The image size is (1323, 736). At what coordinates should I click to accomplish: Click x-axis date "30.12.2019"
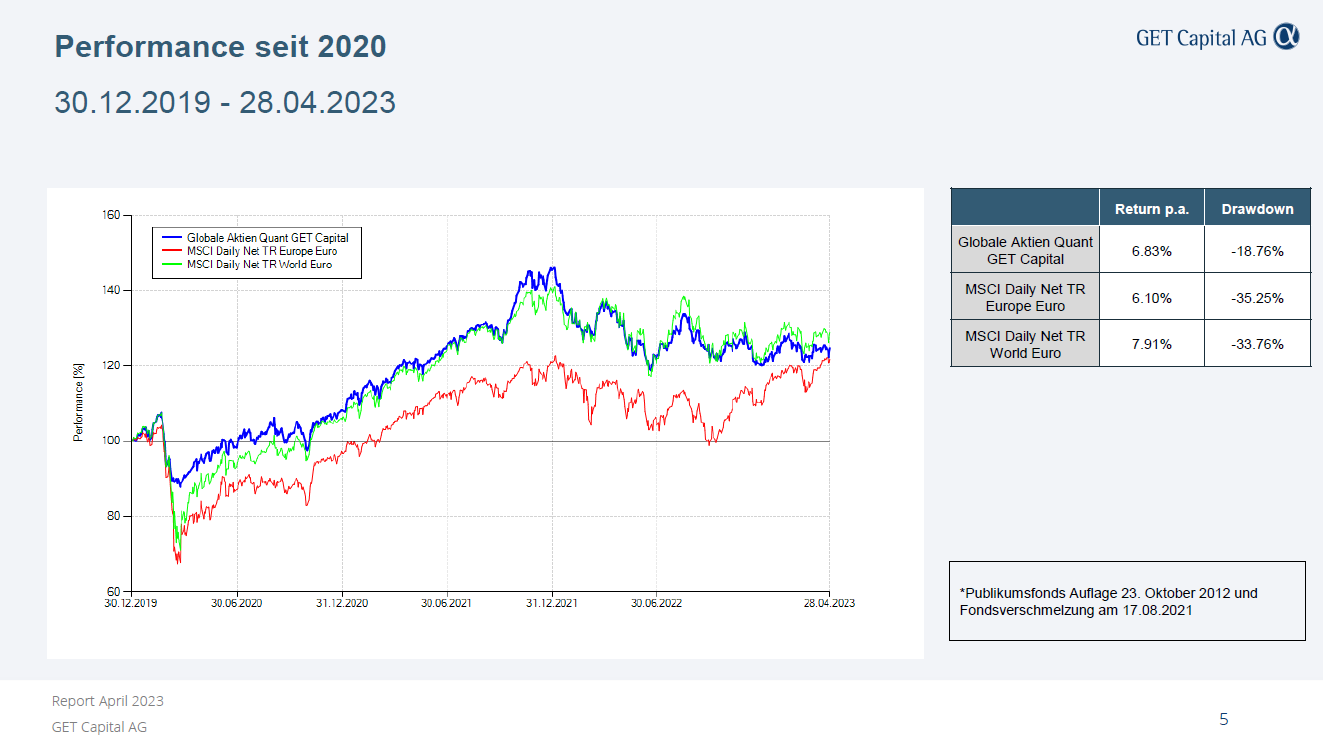[132, 603]
